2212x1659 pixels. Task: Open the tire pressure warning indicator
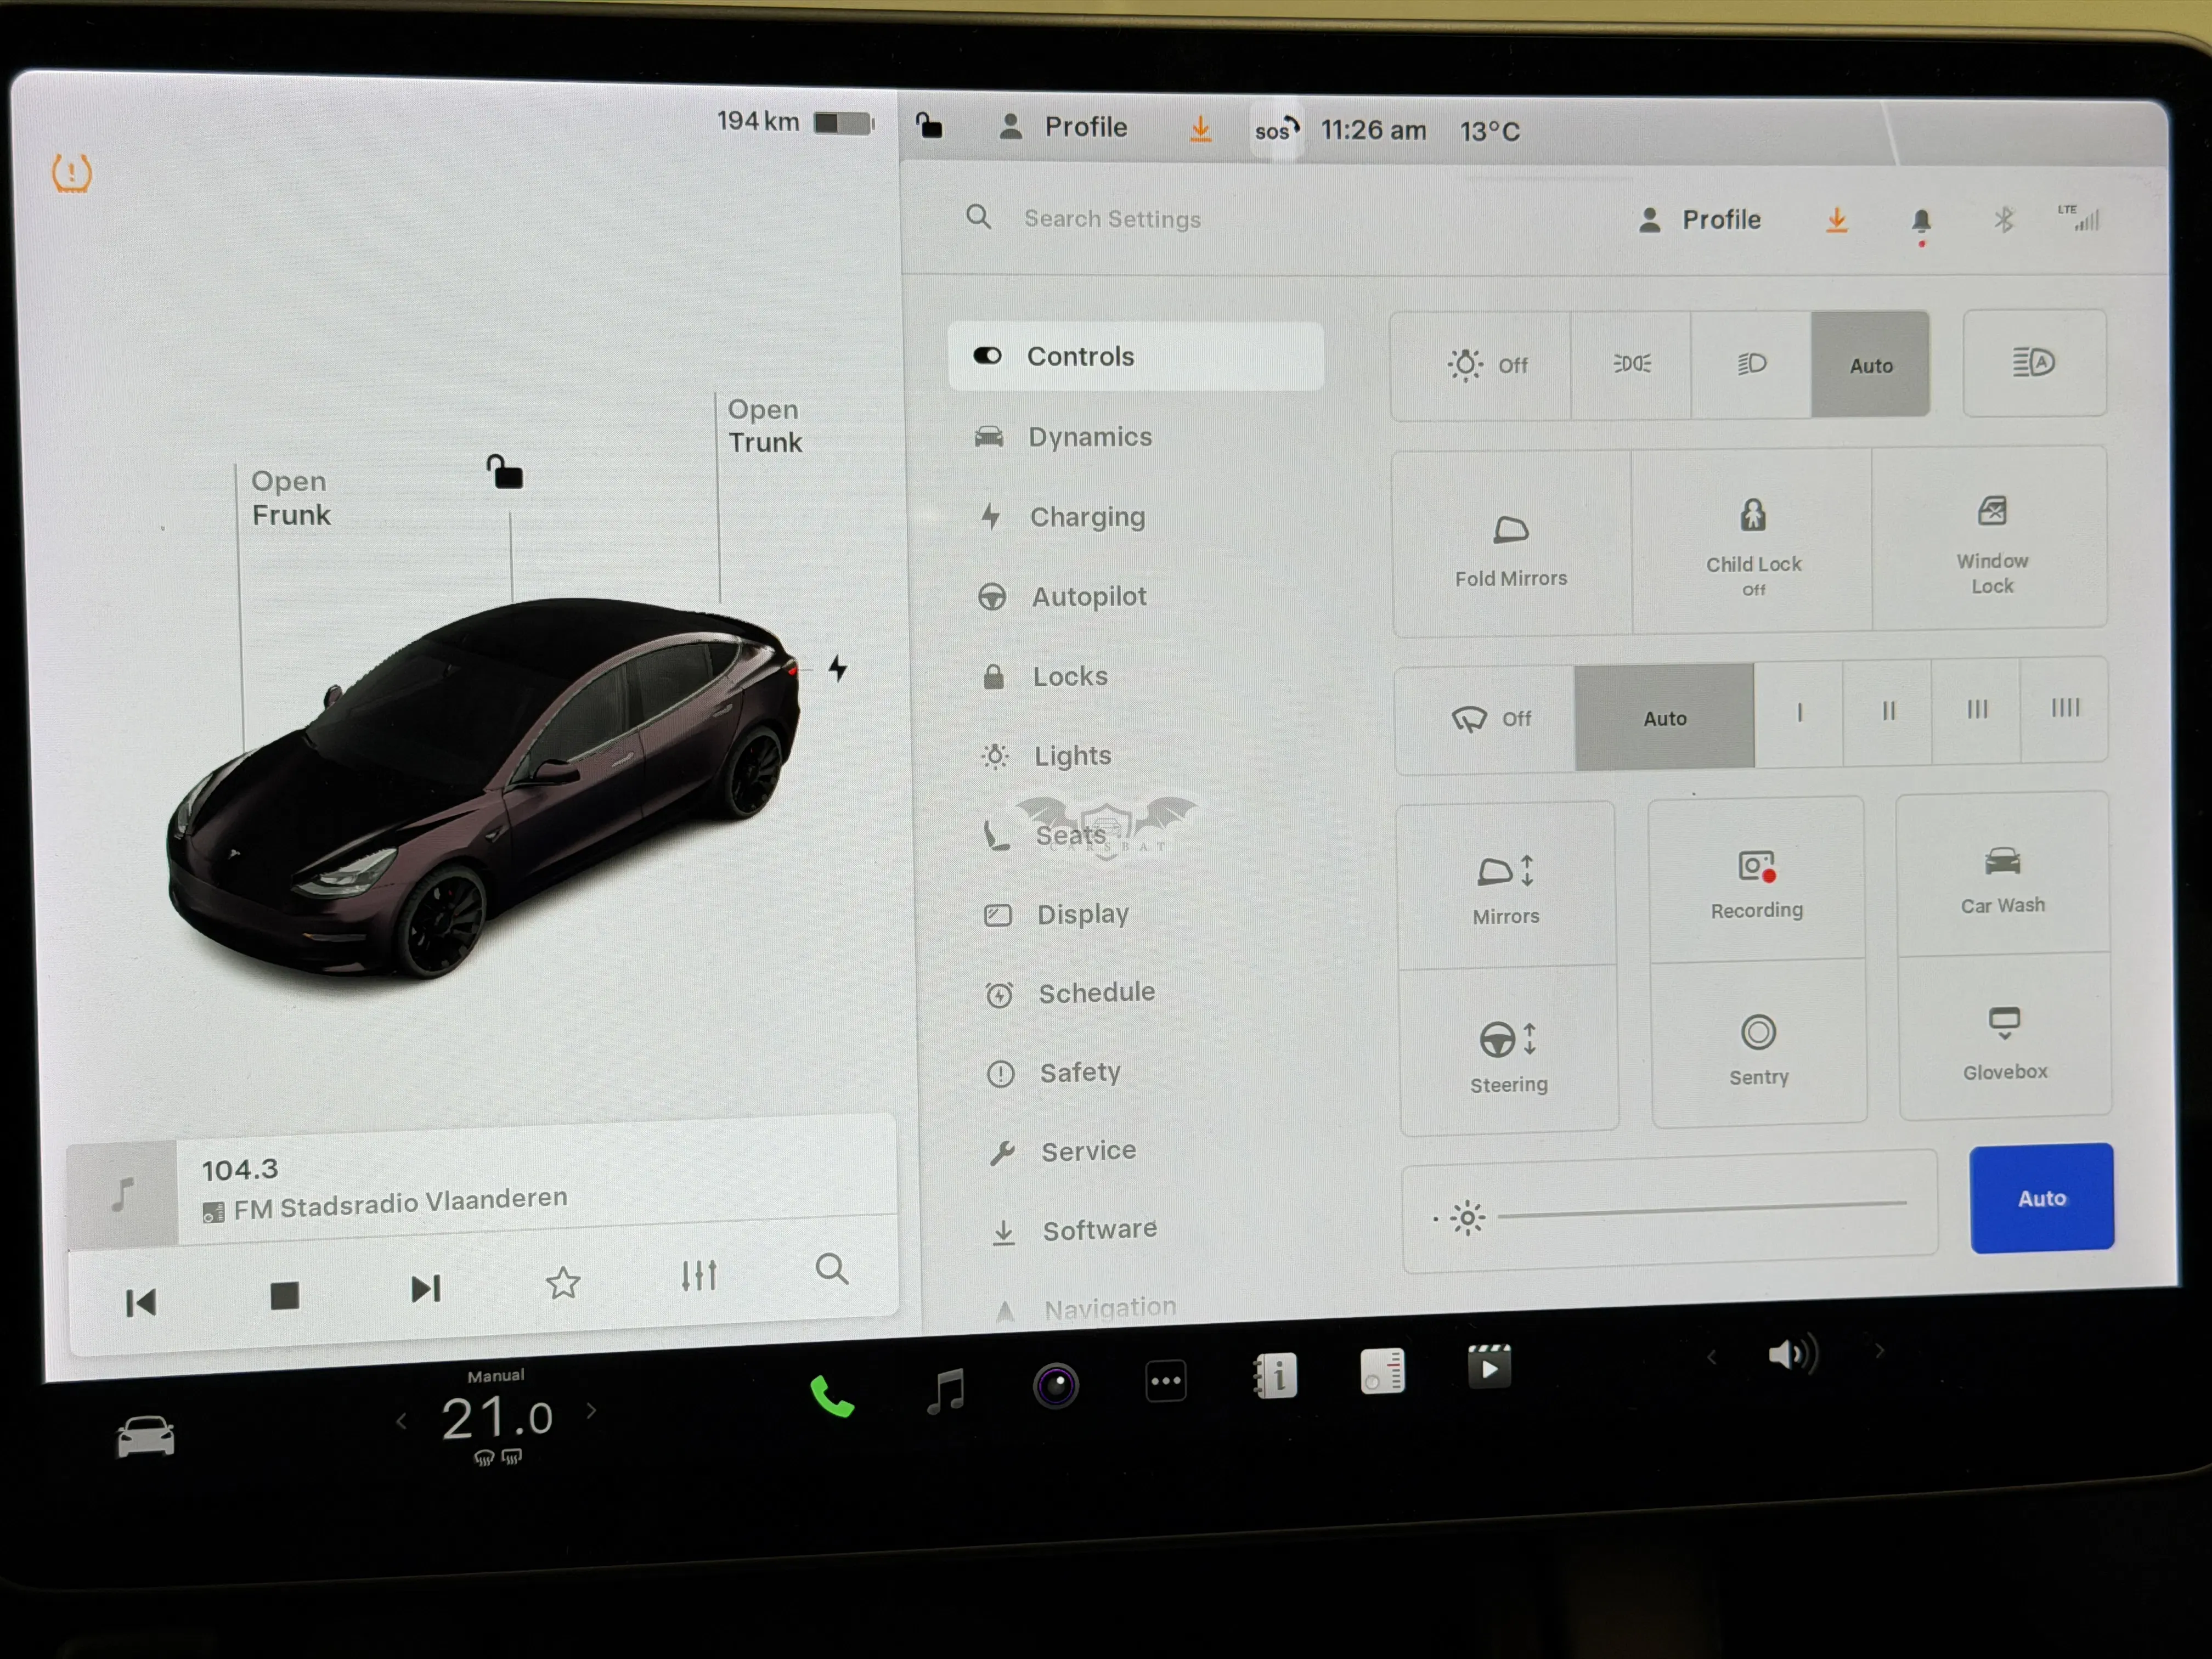pos(71,173)
